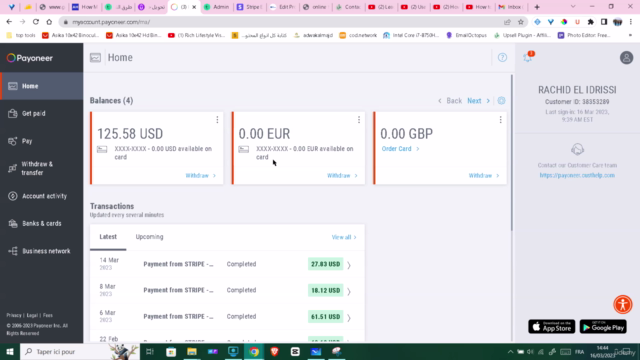Open the extensions puzzle icon
The width and height of the screenshot is (640, 360).
click(591, 22)
